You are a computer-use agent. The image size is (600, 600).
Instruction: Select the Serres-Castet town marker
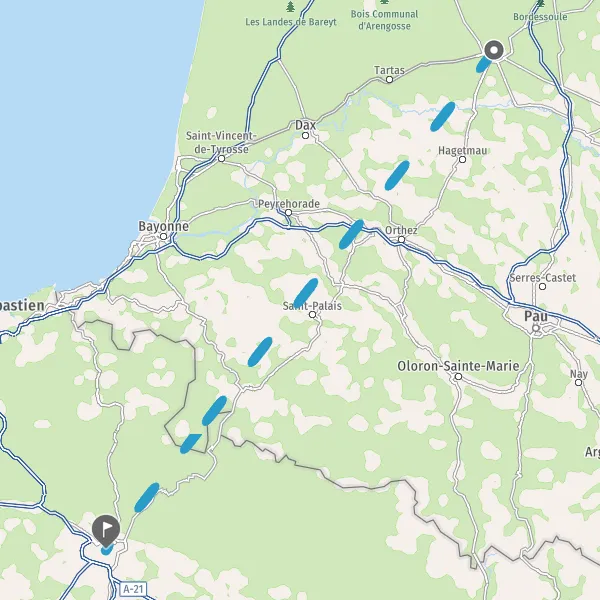click(x=542, y=286)
